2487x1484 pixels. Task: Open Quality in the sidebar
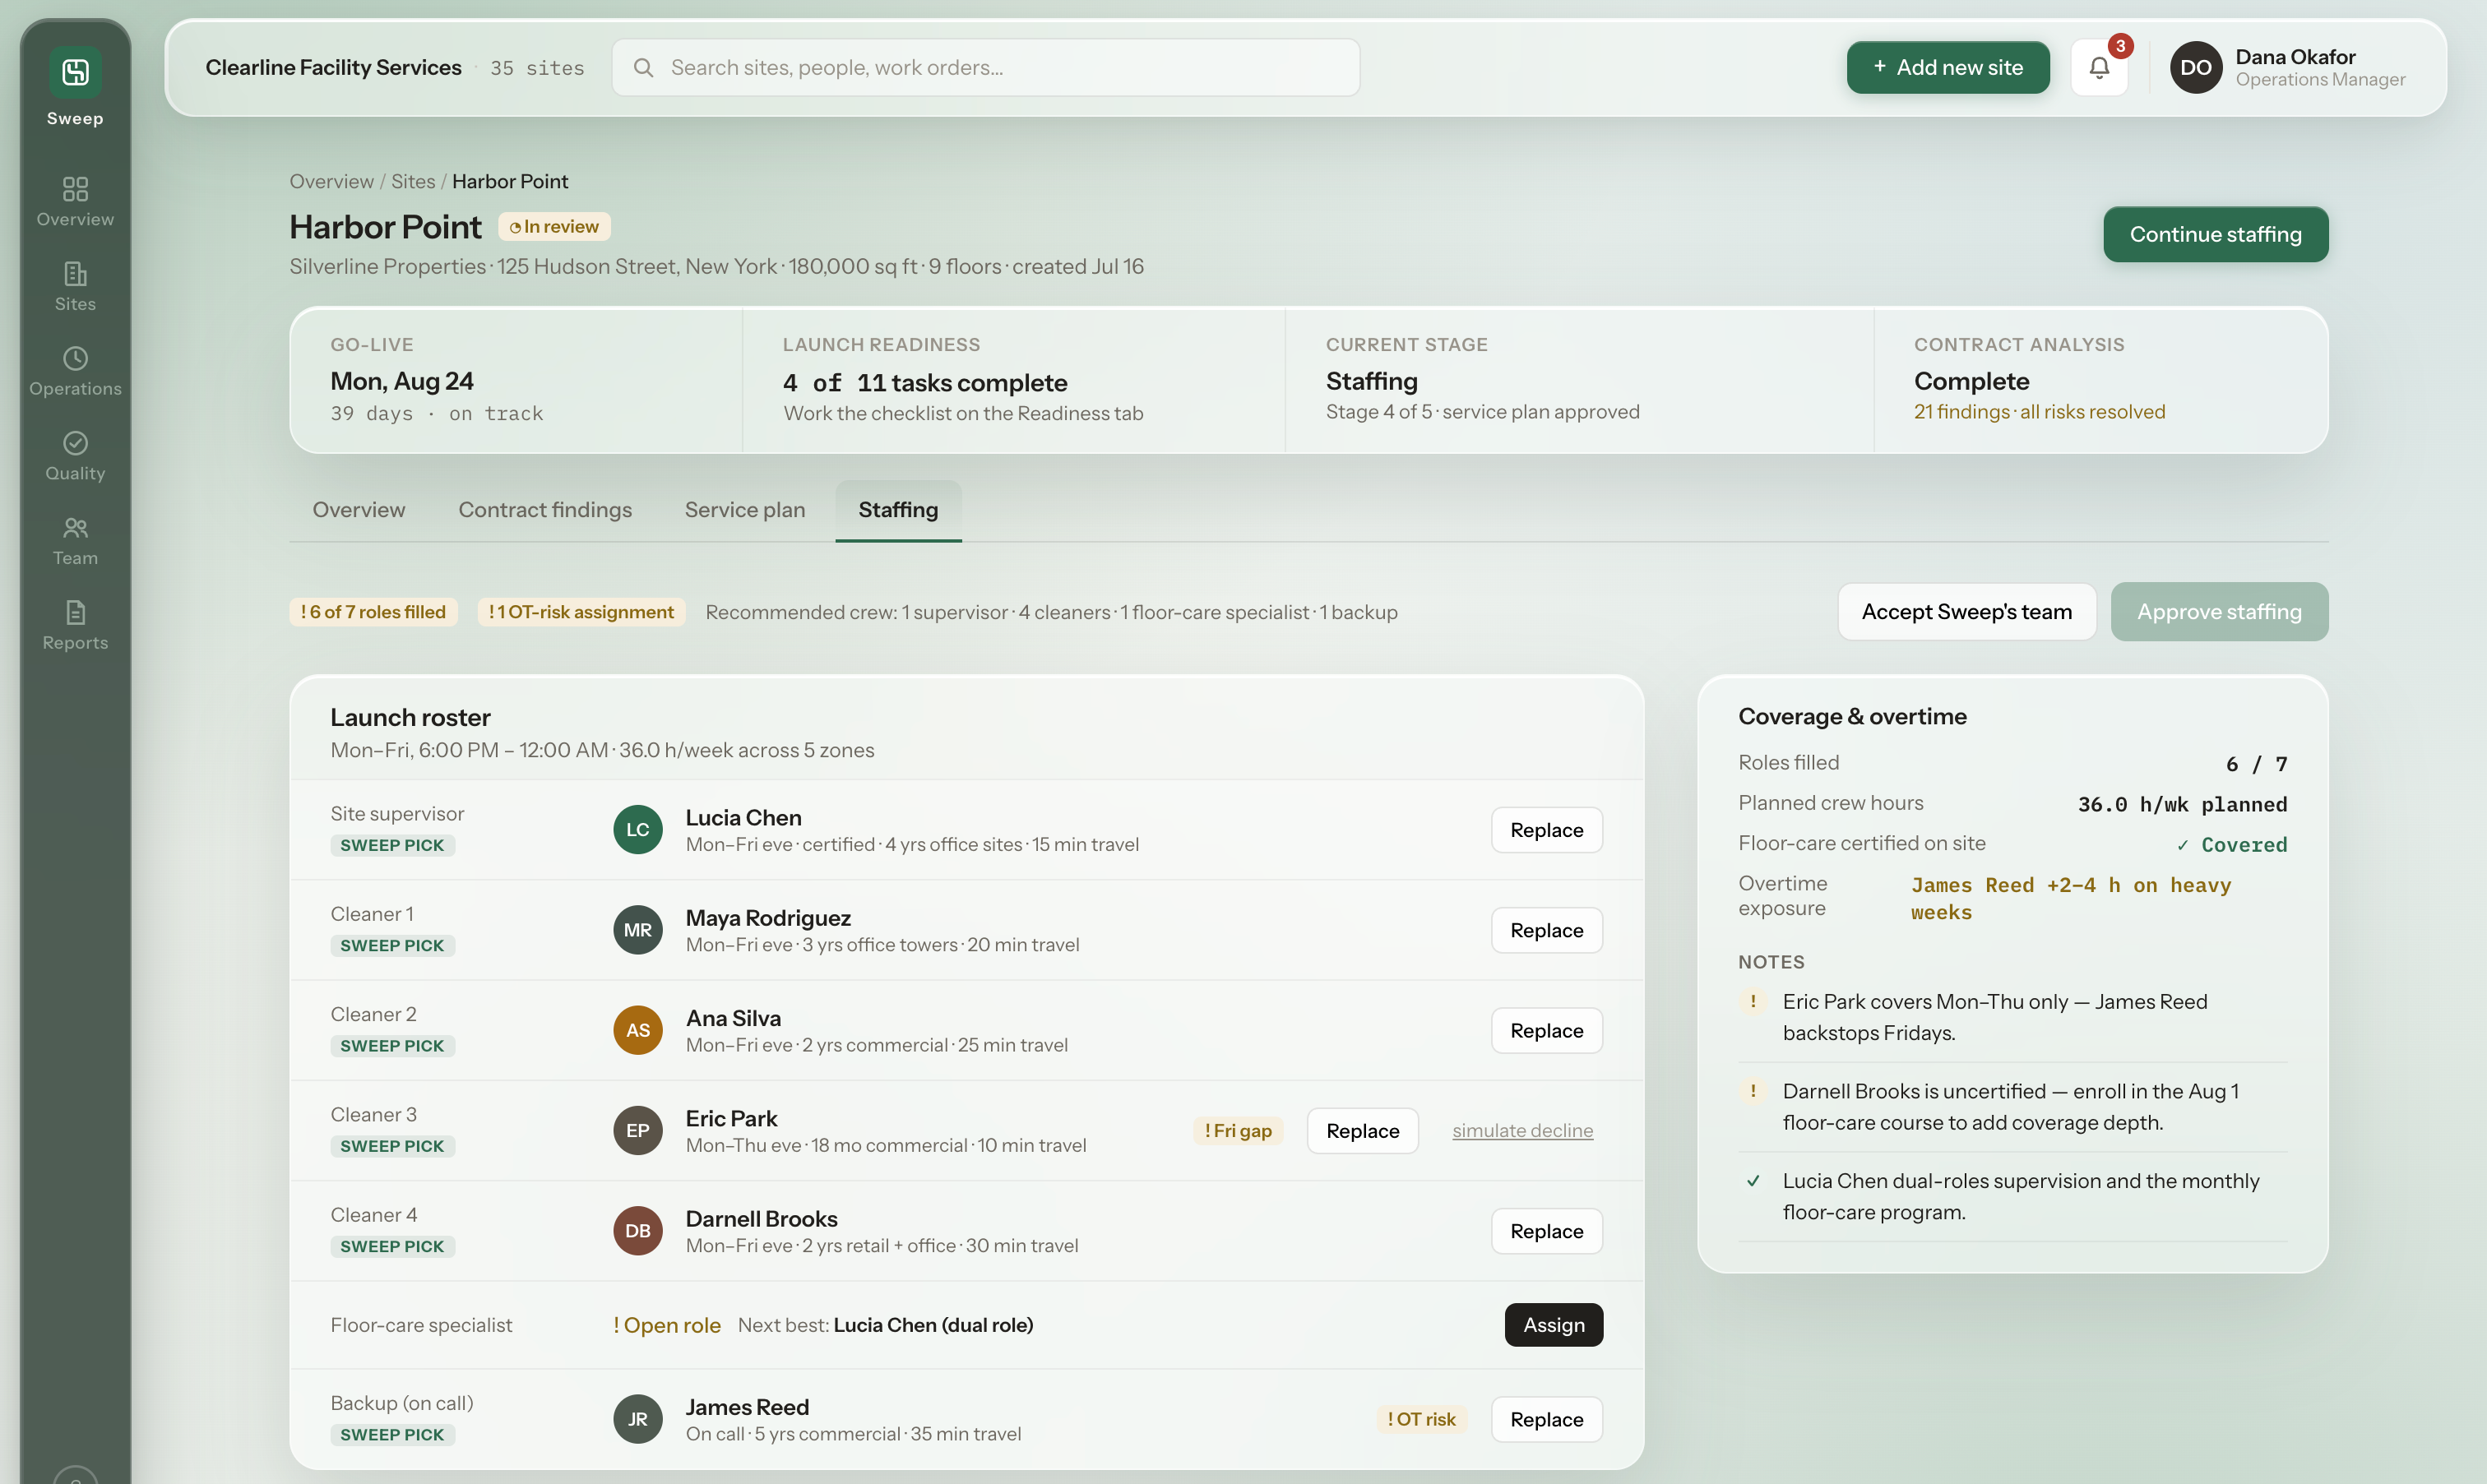coord(75,456)
